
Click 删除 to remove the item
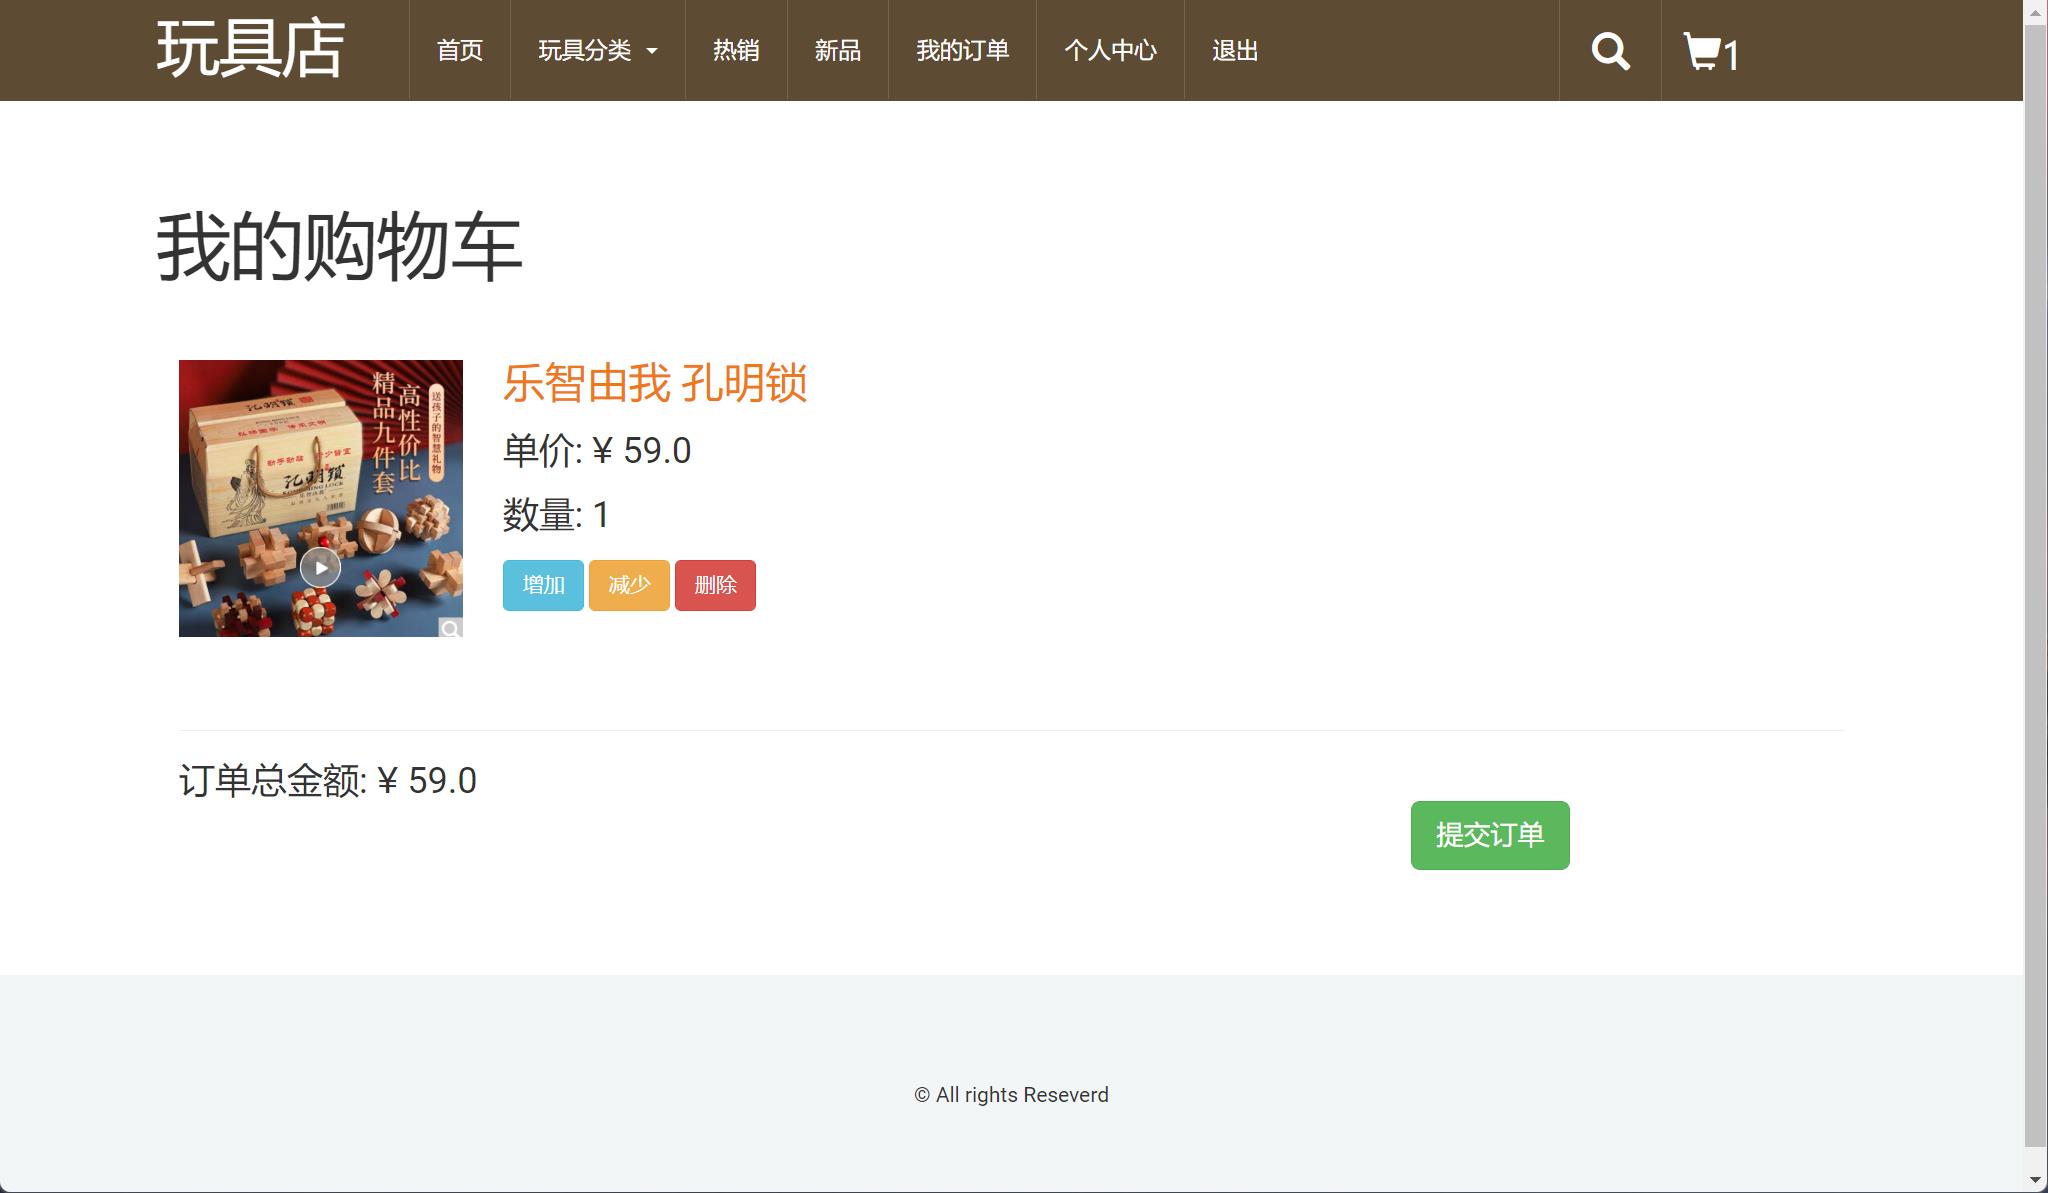[x=715, y=585]
